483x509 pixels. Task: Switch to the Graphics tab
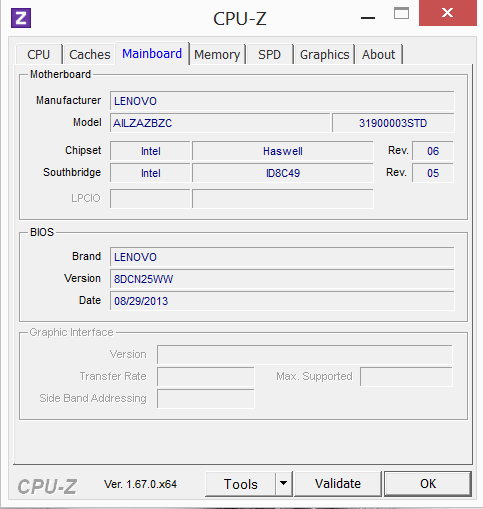[324, 54]
